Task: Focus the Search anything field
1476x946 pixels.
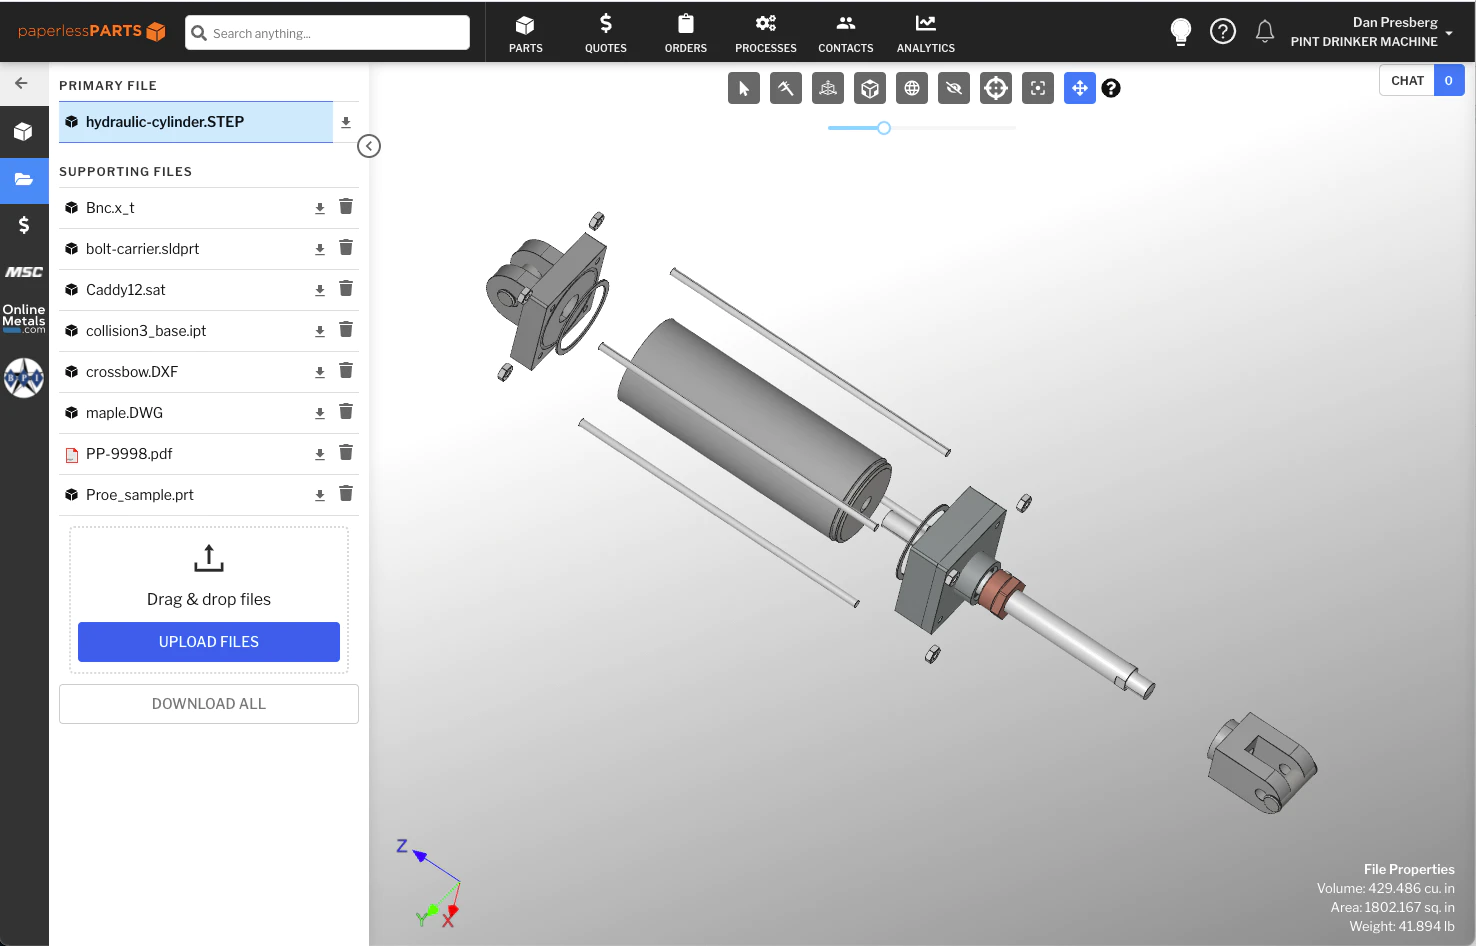Action: (x=328, y=33)
